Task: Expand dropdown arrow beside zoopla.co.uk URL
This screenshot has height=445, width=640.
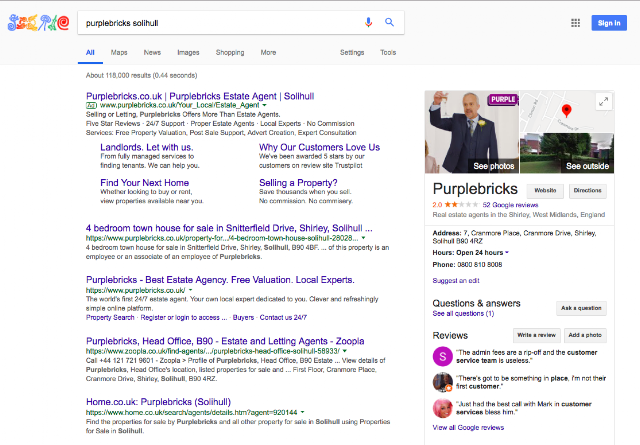Action: click(x=344, y=351)
